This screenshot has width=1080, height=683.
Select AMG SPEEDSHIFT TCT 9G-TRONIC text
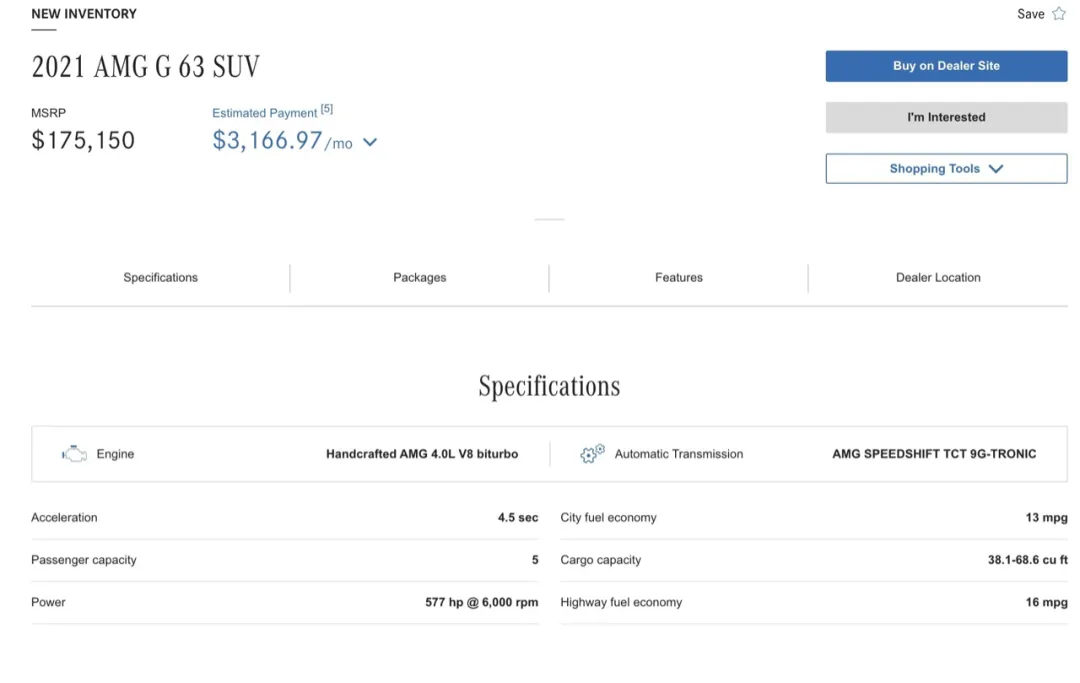point(934,454)
